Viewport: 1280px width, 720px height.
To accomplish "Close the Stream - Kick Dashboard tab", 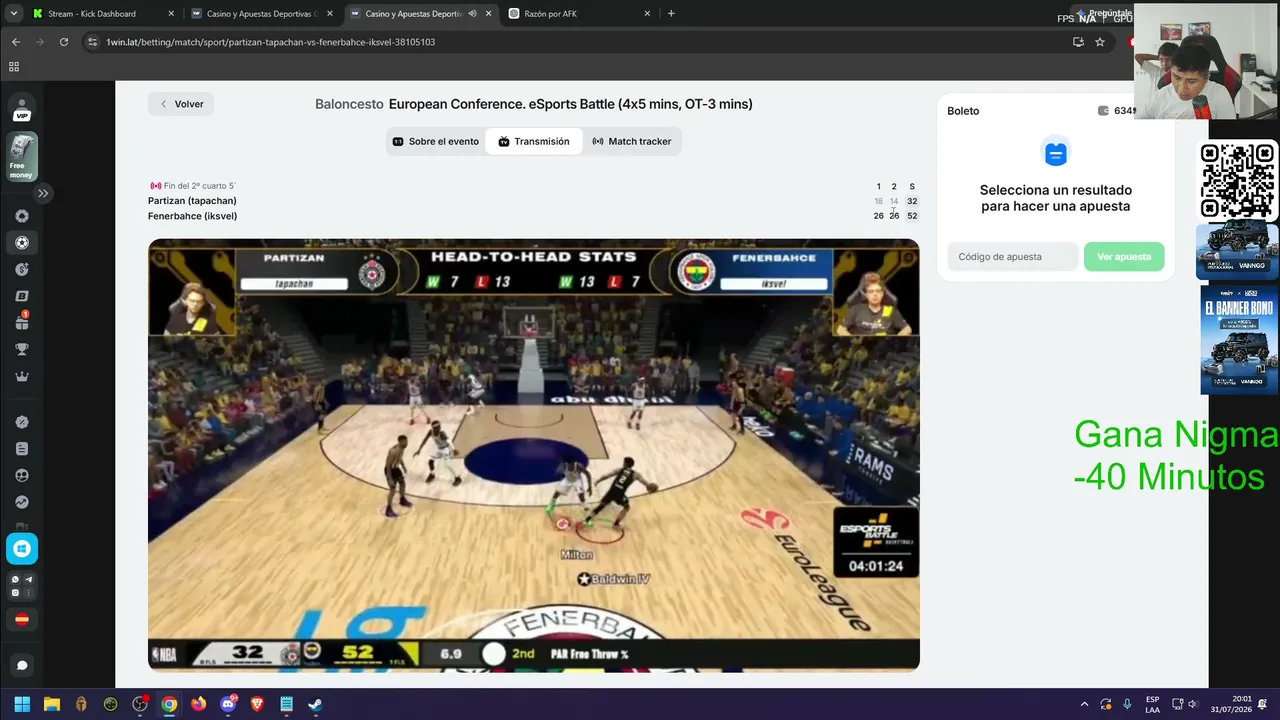I will (171, 14).
